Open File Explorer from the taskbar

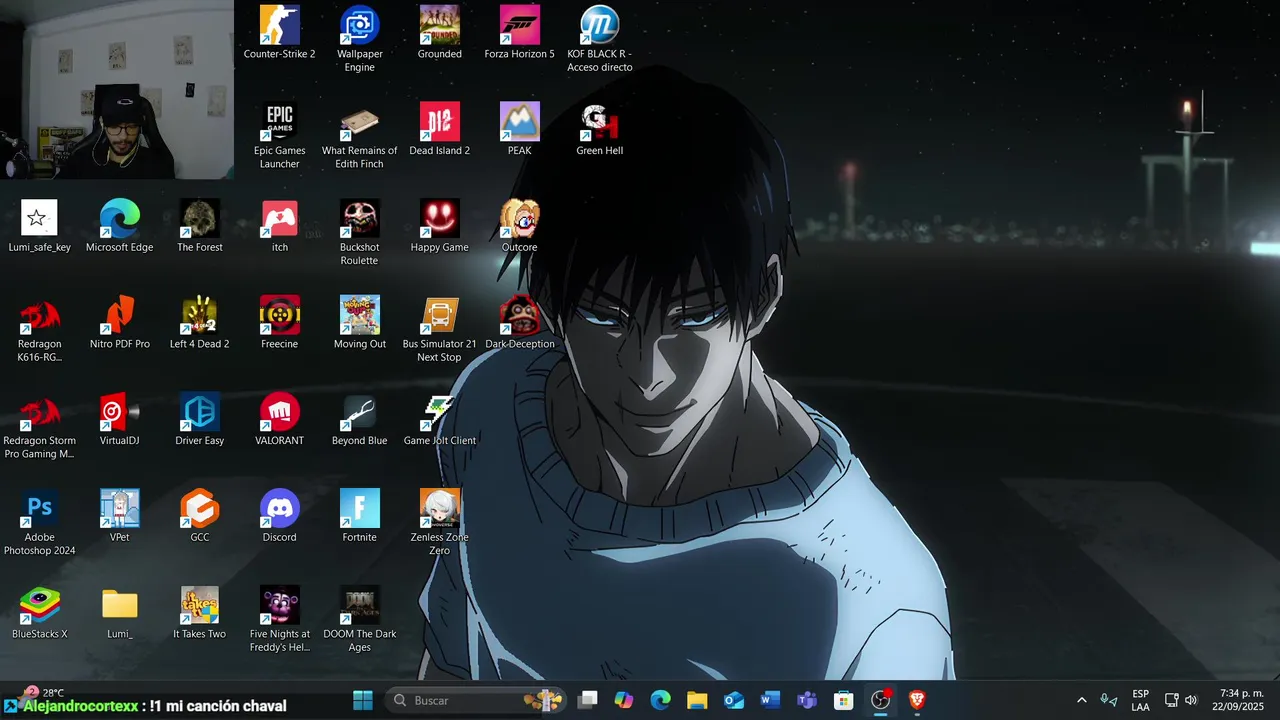pyautogui.click(x=697, y=700)
